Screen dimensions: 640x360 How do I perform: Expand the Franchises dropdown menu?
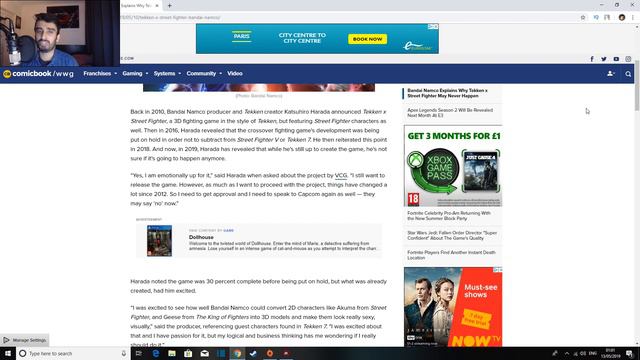coord(100,74)
